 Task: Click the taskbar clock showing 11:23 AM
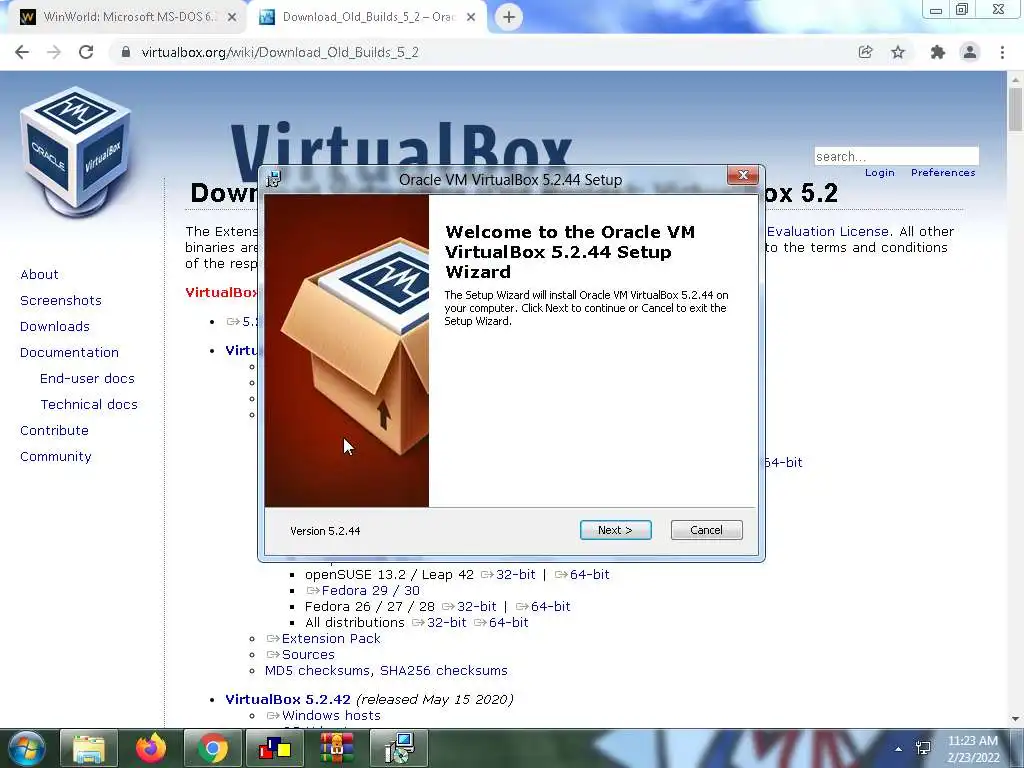[x=973, y=749]
